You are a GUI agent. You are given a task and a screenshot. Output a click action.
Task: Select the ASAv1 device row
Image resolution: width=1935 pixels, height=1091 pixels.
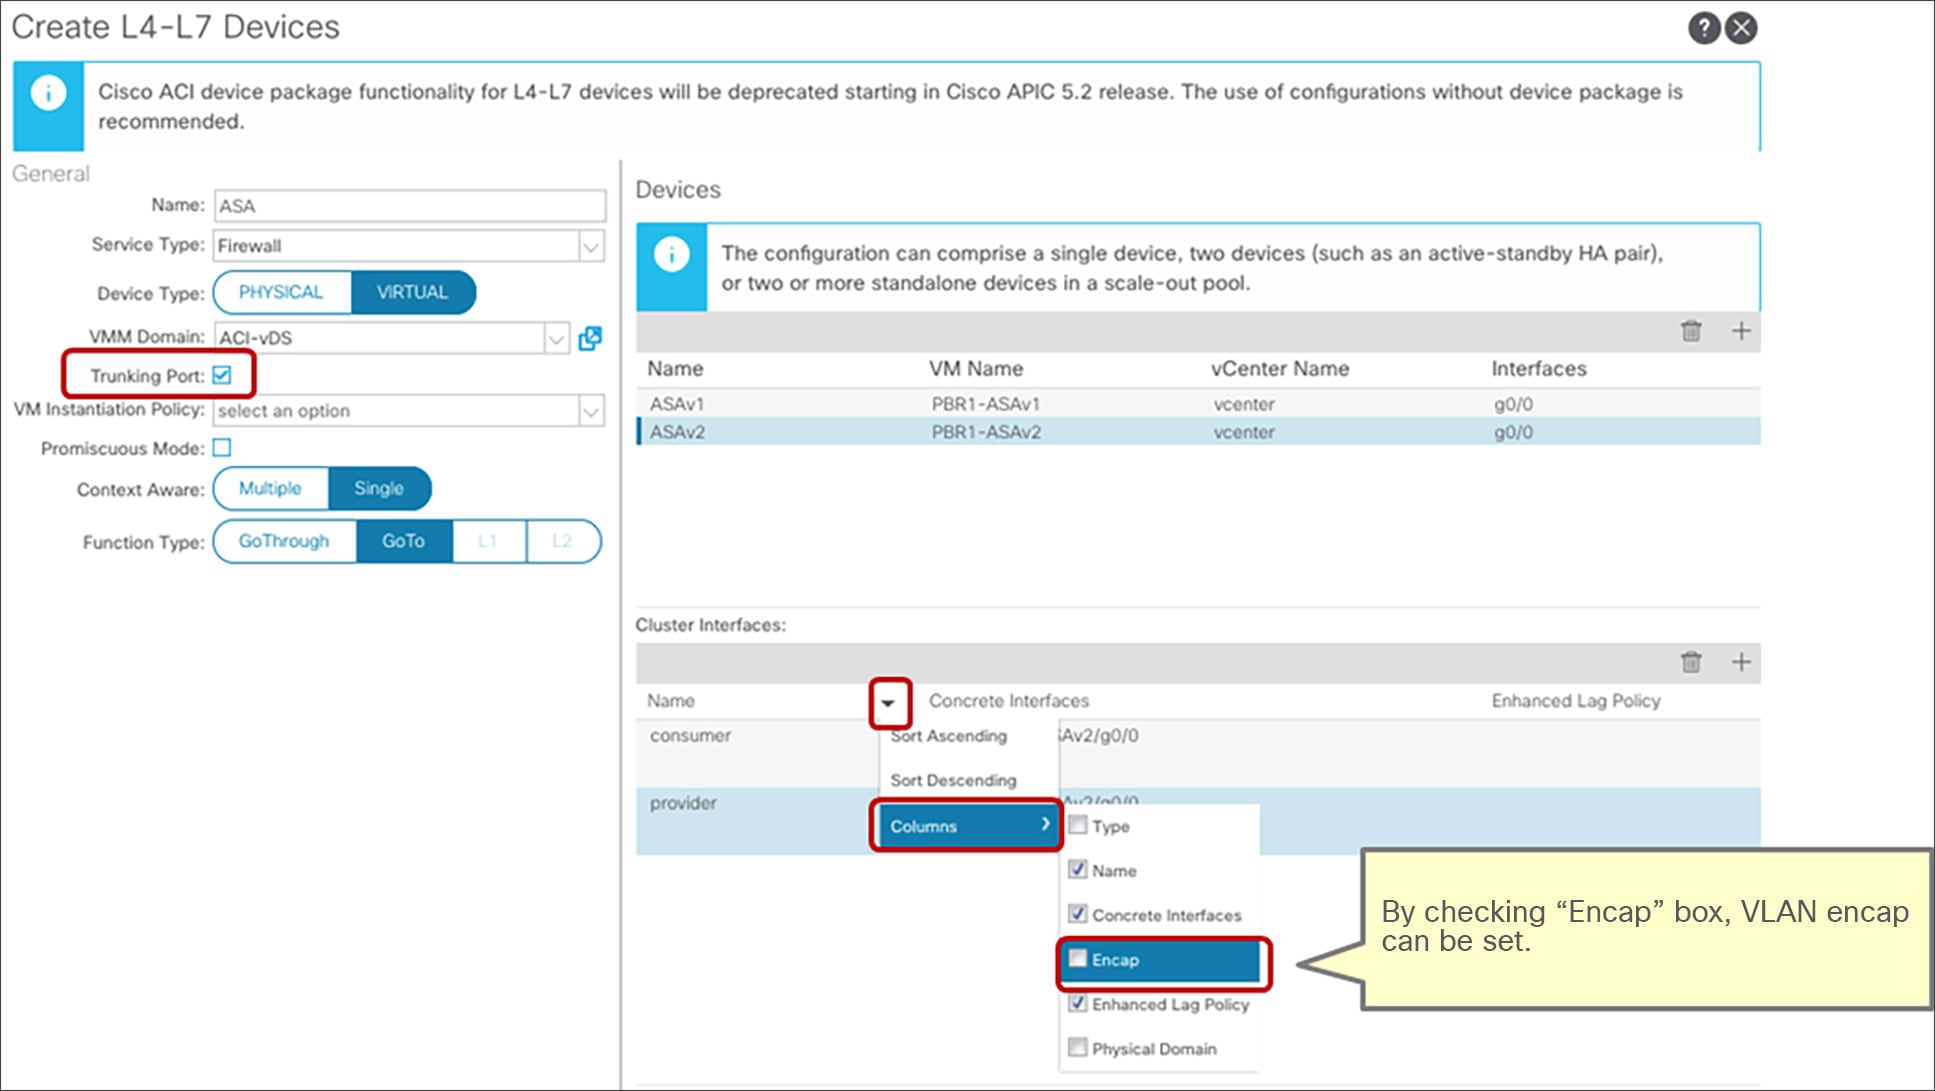pyautogui.click(x=1198, y=404)
